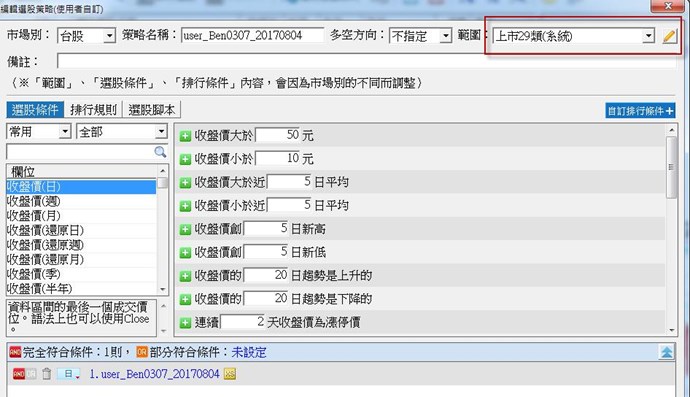The image size is (690, 397).
Task: Click the 策略名稱 input field
Action: [x=252, y=35]
